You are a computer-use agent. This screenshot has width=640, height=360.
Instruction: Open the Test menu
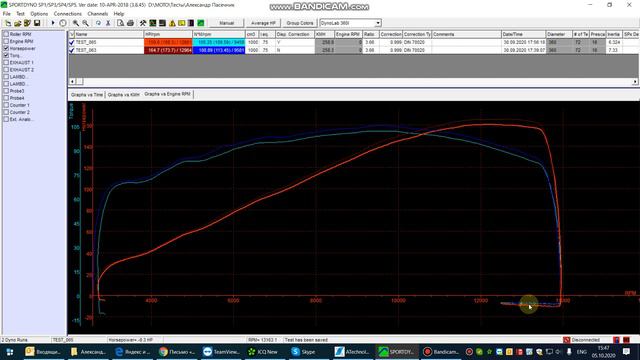20,14
